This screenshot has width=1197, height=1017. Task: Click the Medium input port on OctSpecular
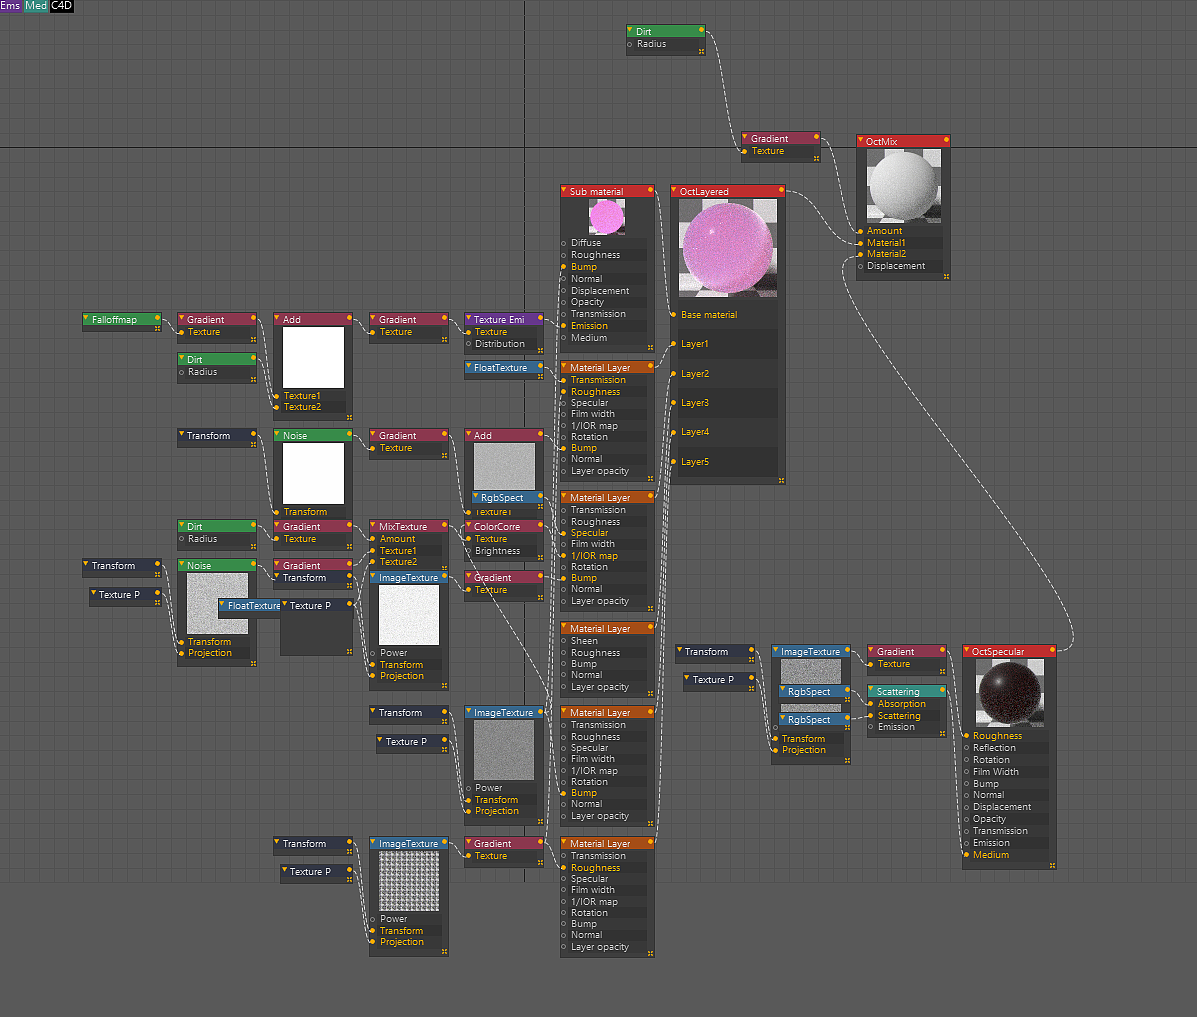(x=966, y=855)
